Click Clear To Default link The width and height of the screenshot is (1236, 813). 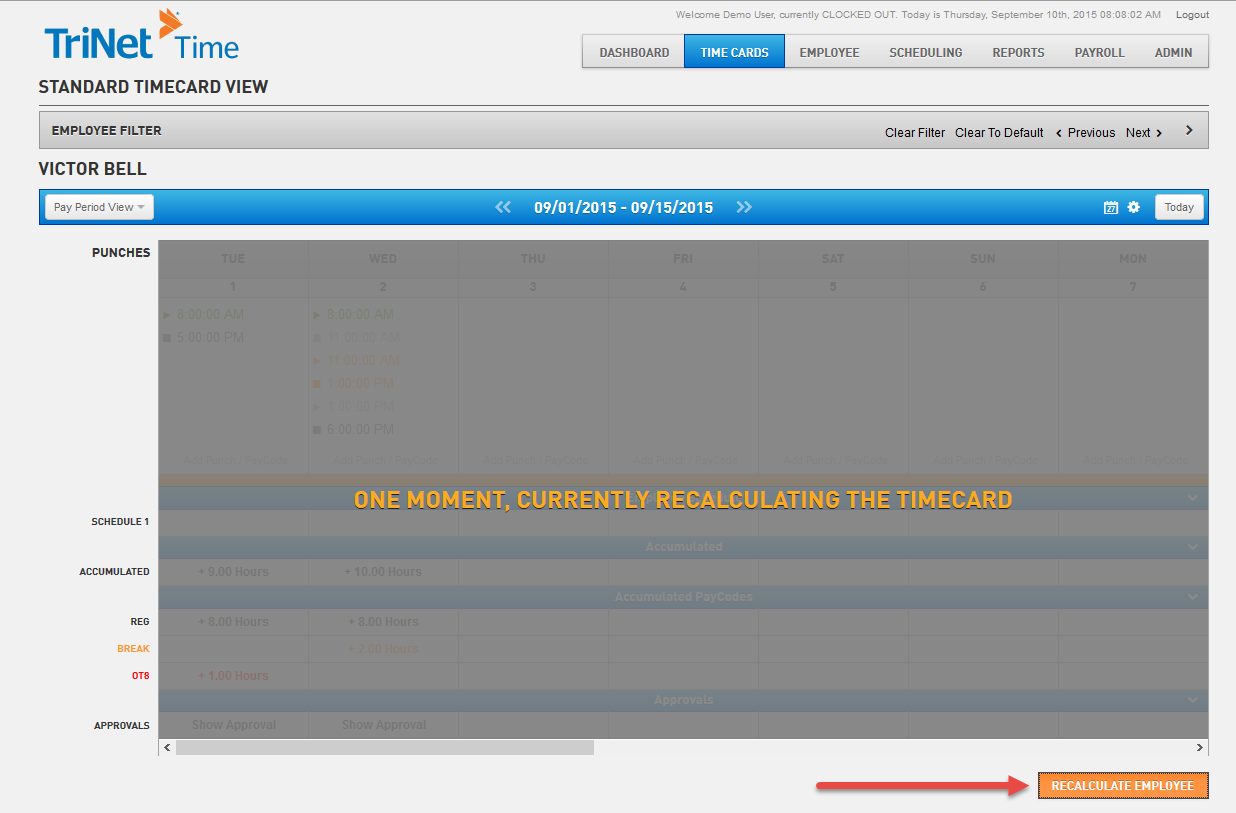(999, 132)
